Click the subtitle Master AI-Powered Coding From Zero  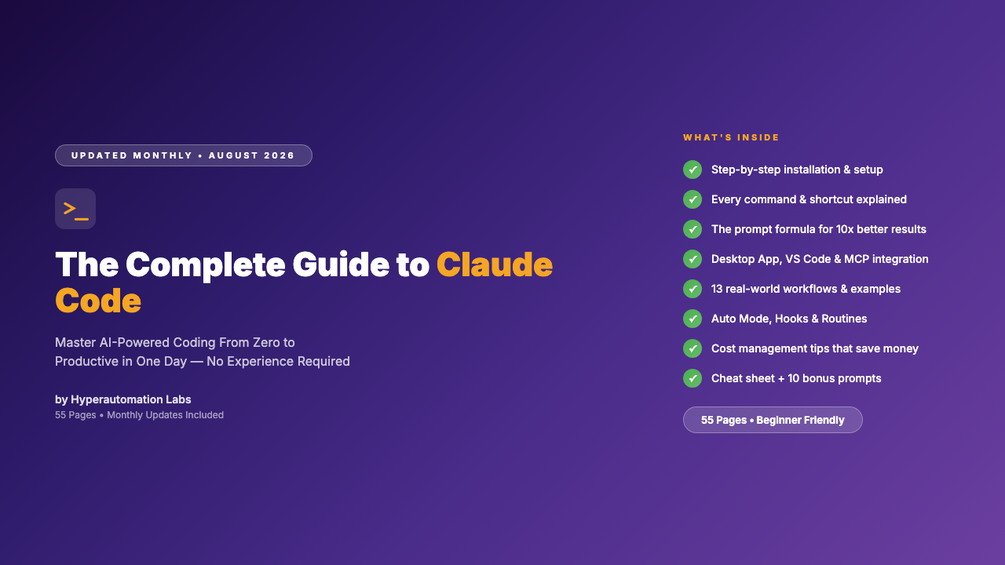(203, 352)
